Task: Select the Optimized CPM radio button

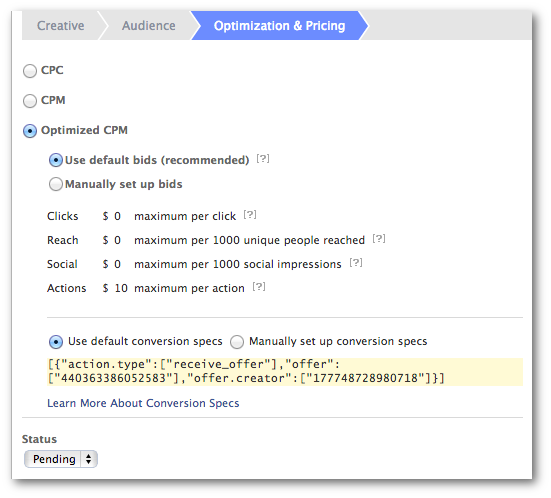Action: (x=30, y=131)
